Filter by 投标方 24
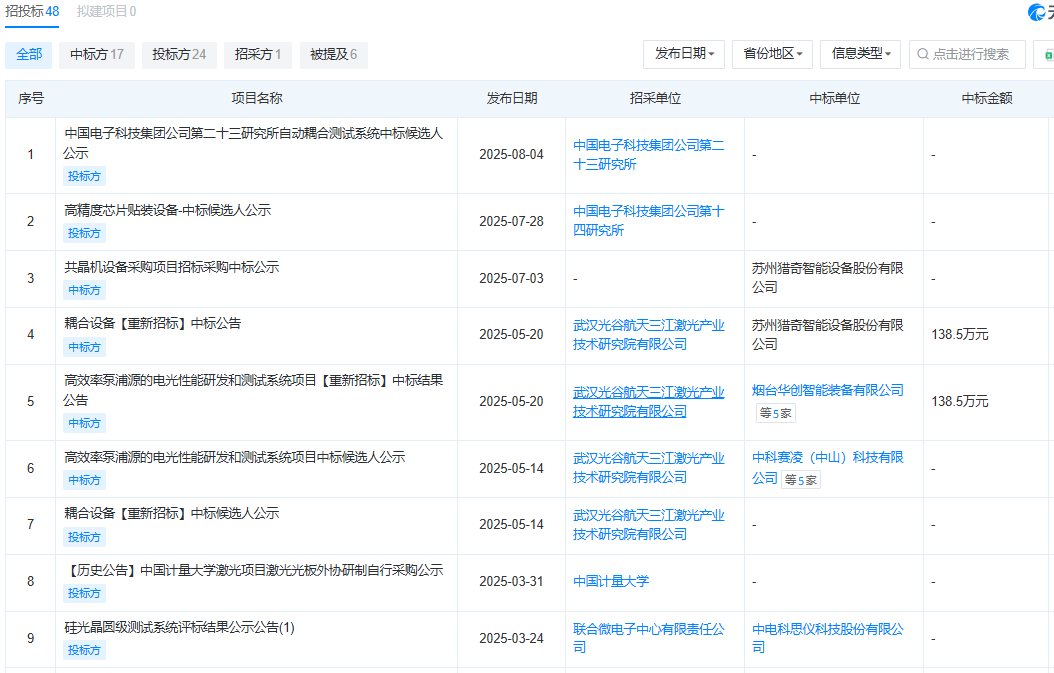 pos(179,54)
